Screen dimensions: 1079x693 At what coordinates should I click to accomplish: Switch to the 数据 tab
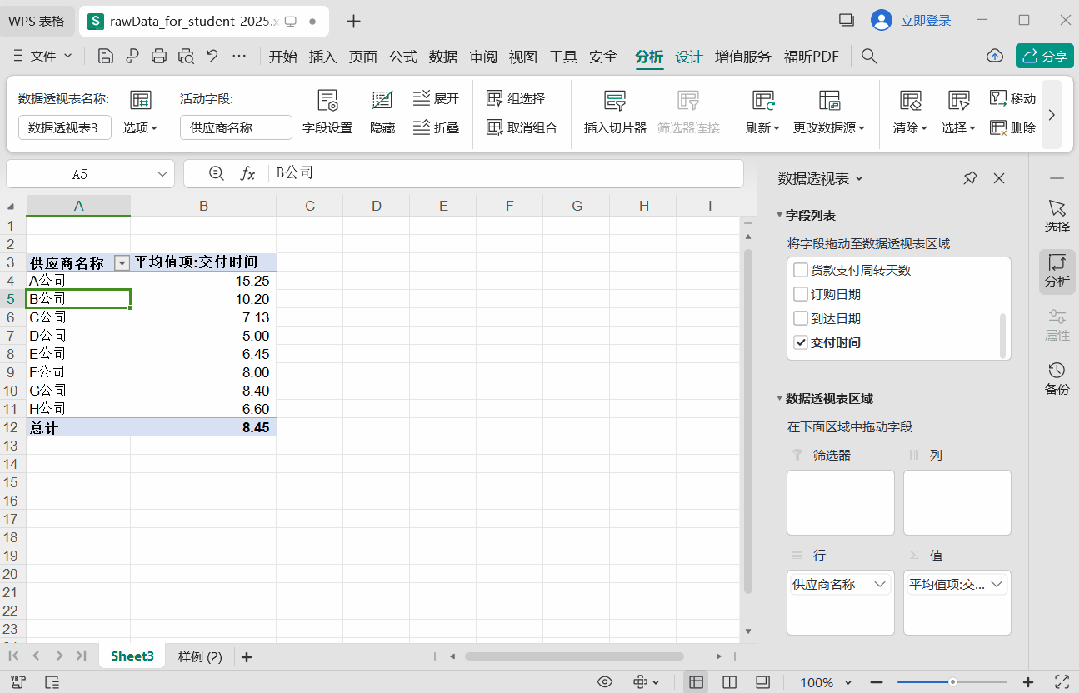[443, 56]
